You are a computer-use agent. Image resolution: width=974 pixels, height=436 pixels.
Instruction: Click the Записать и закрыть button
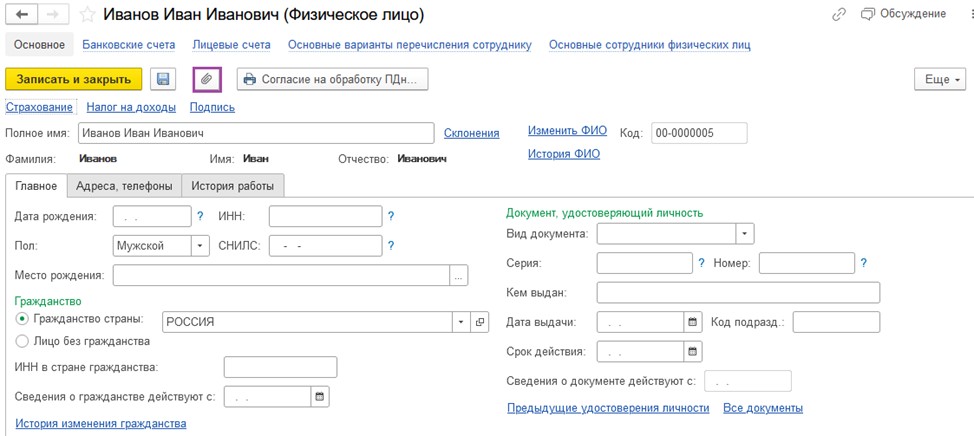[73, 79]
